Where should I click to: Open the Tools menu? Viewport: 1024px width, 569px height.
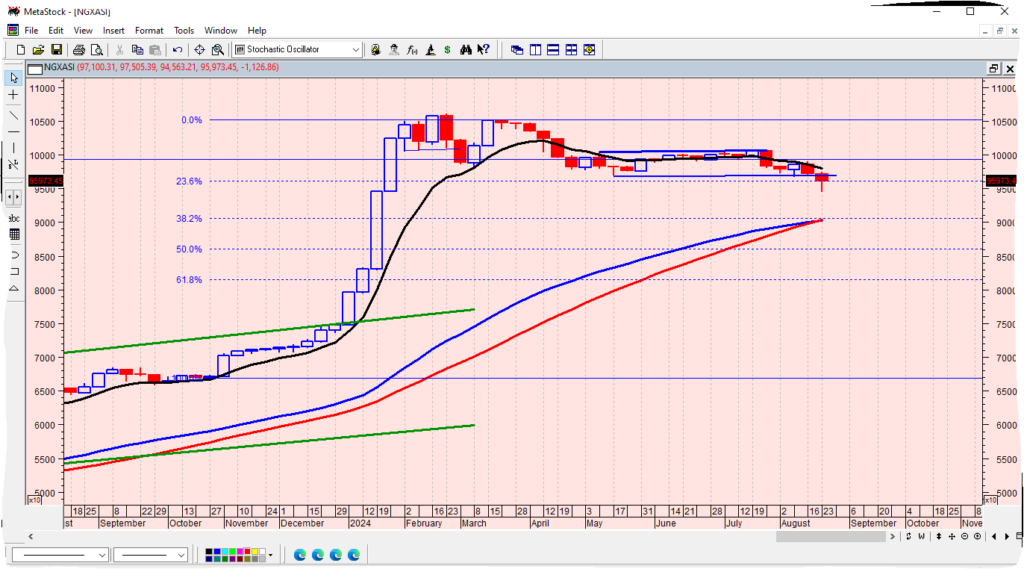click(x=184, y=31)
